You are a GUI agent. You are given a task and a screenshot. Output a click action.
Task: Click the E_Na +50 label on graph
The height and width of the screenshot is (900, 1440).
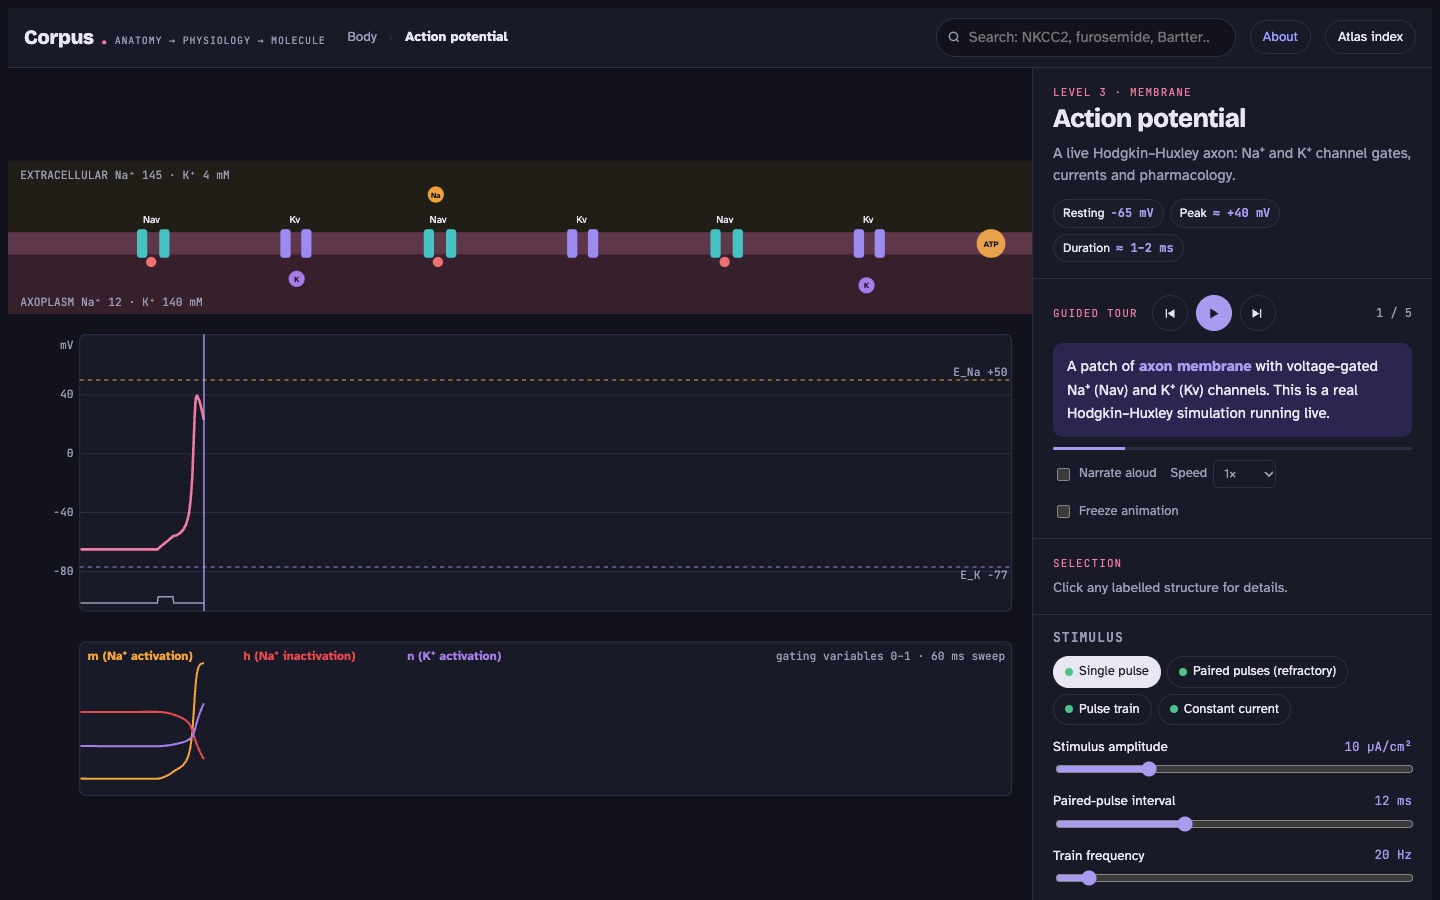(980, 372)
